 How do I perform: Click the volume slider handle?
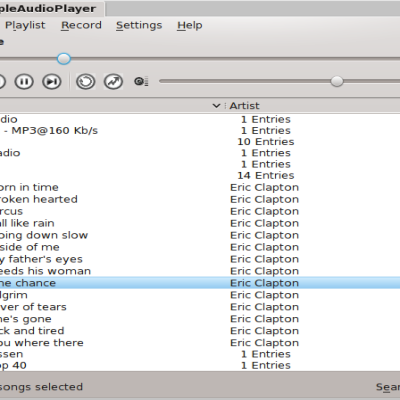pyautogui.click(x=337, y=81)
